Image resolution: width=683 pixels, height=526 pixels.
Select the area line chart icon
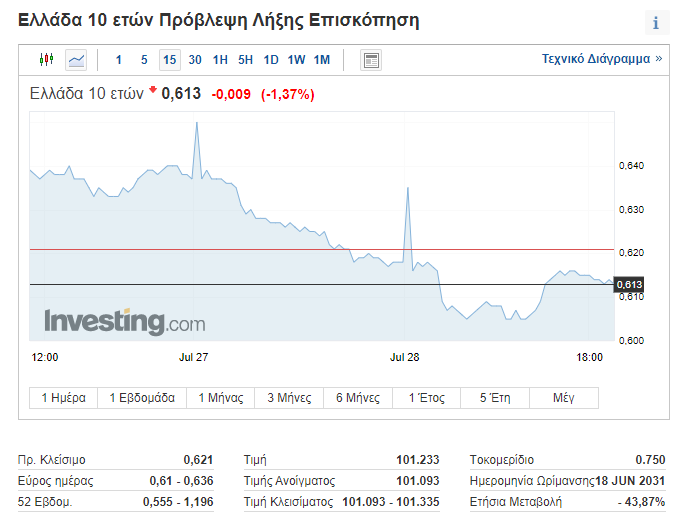pyautogui.click(x=77, y=60)
